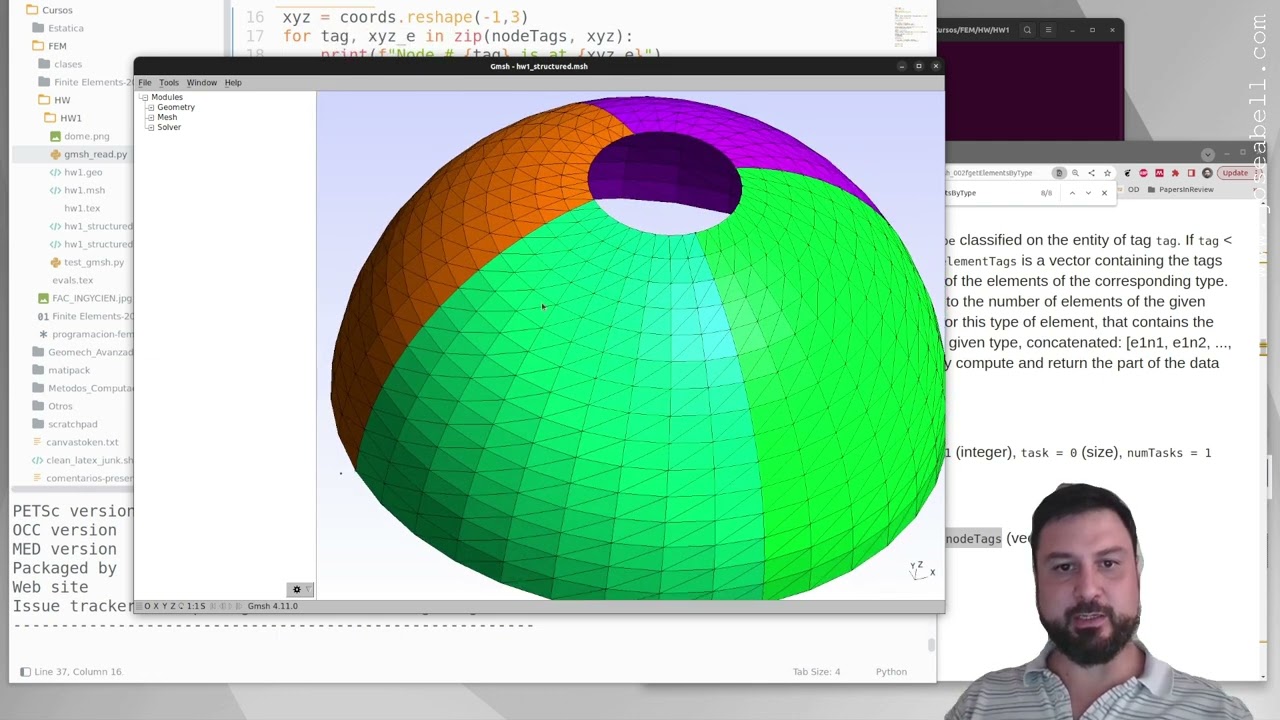The height and width of the screenshot is (720, 1280).
Task: Set Y axis view in status bar
Action: [165, 606]
